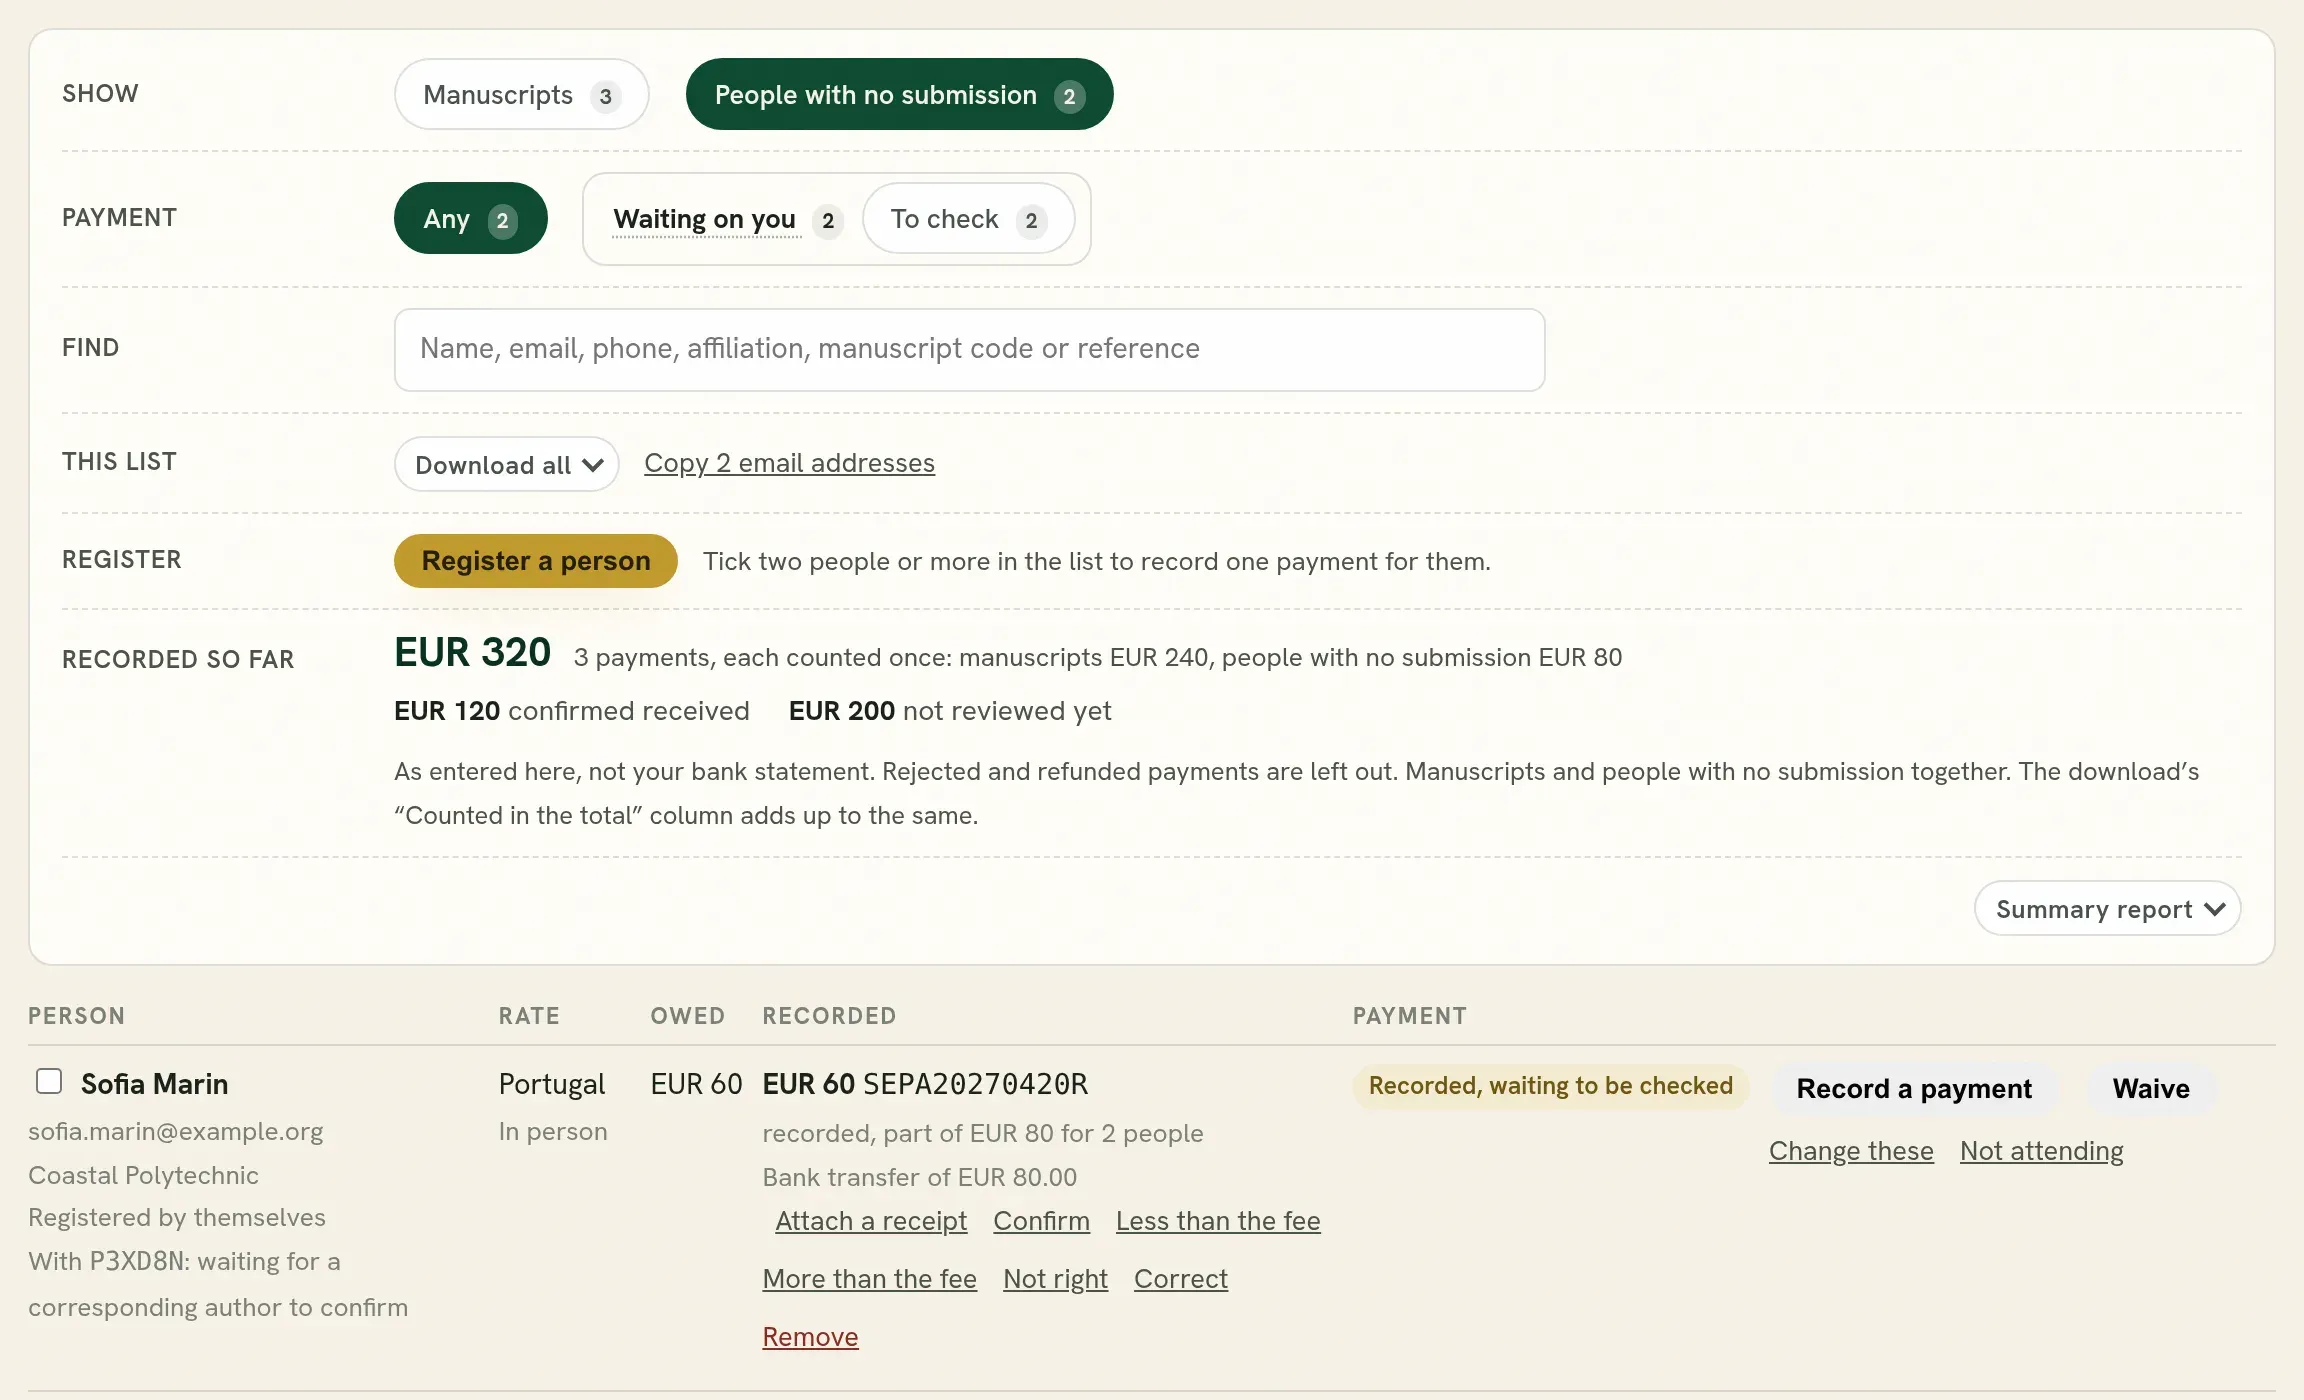Tick the checkbox beside Sofia Marin

coord(49,1081)
